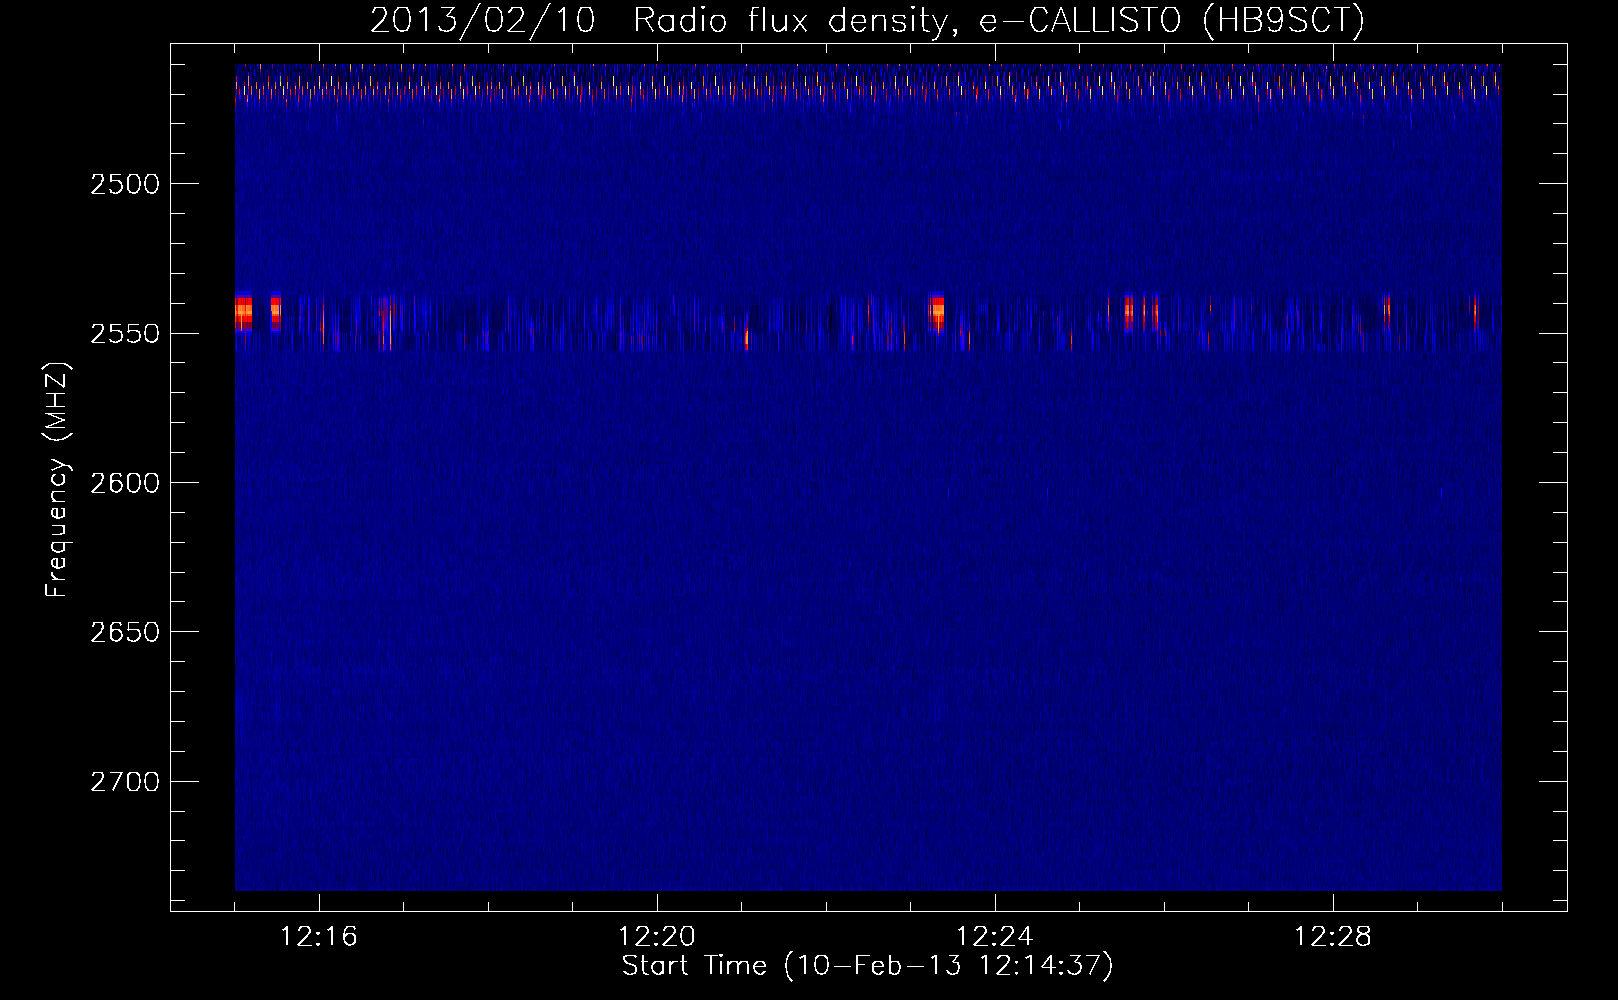The width and height of the screenshot is (1618, 1000).
Task: Click the 12:20 time axis label
Action: [x=657, y=937]
